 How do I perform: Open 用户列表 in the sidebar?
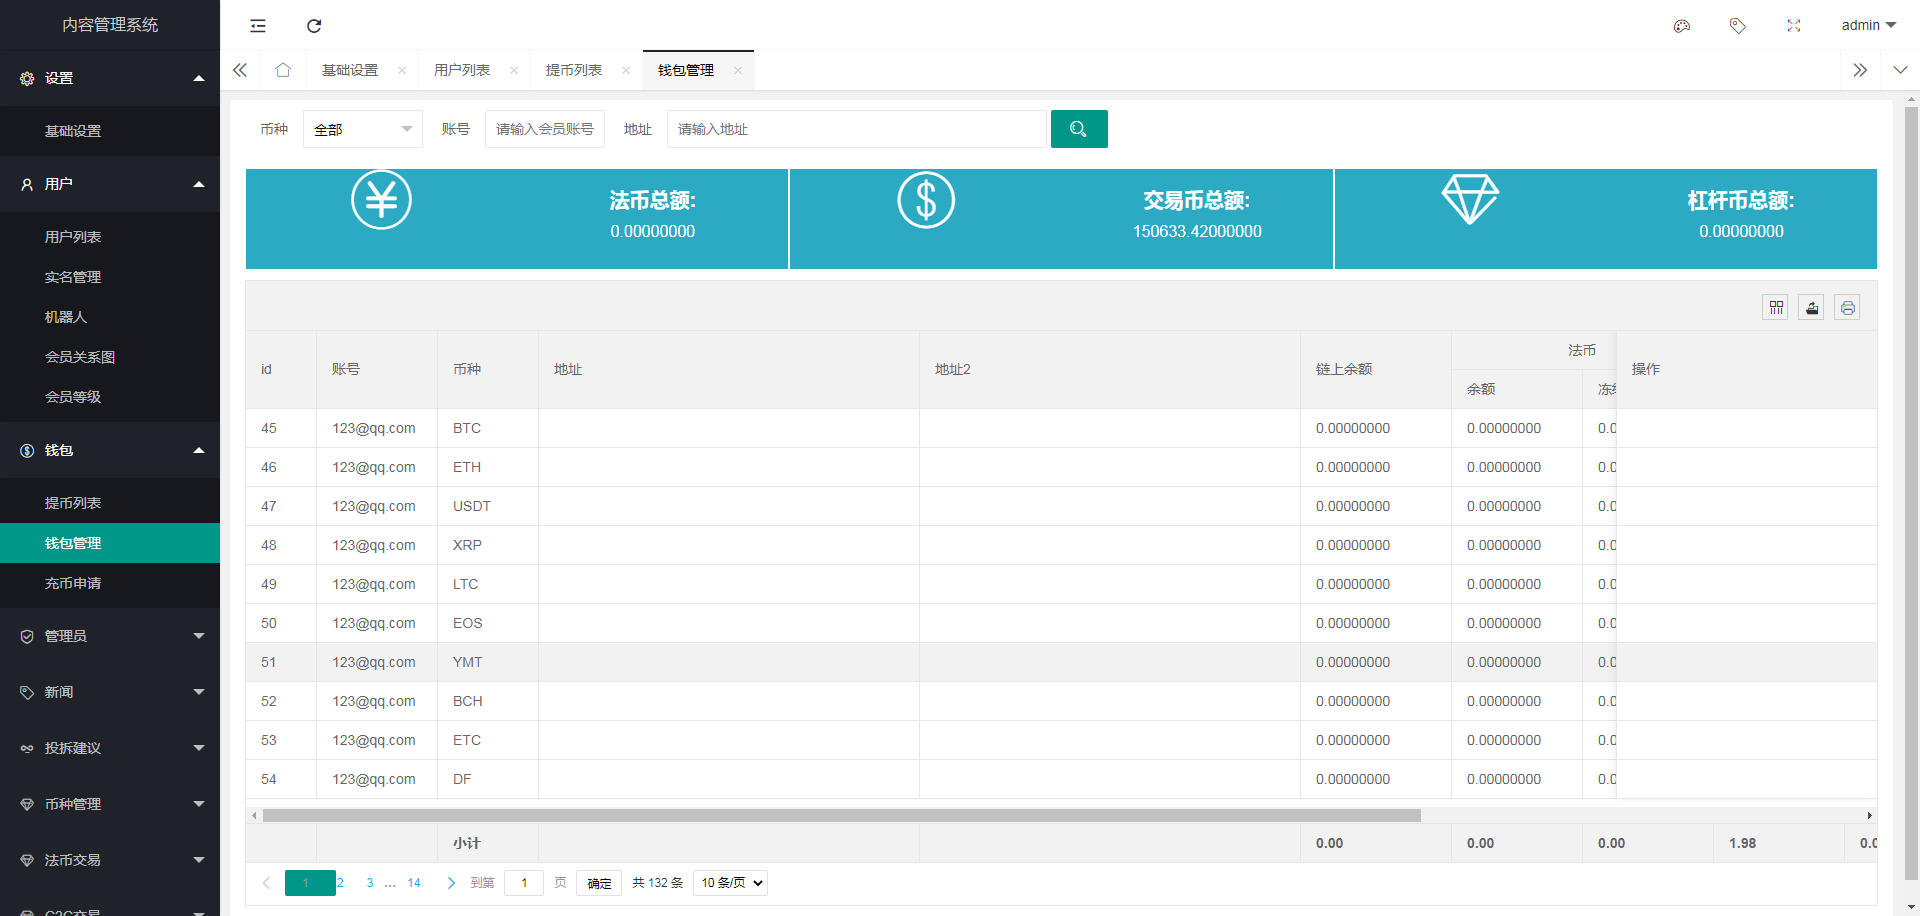110,237
